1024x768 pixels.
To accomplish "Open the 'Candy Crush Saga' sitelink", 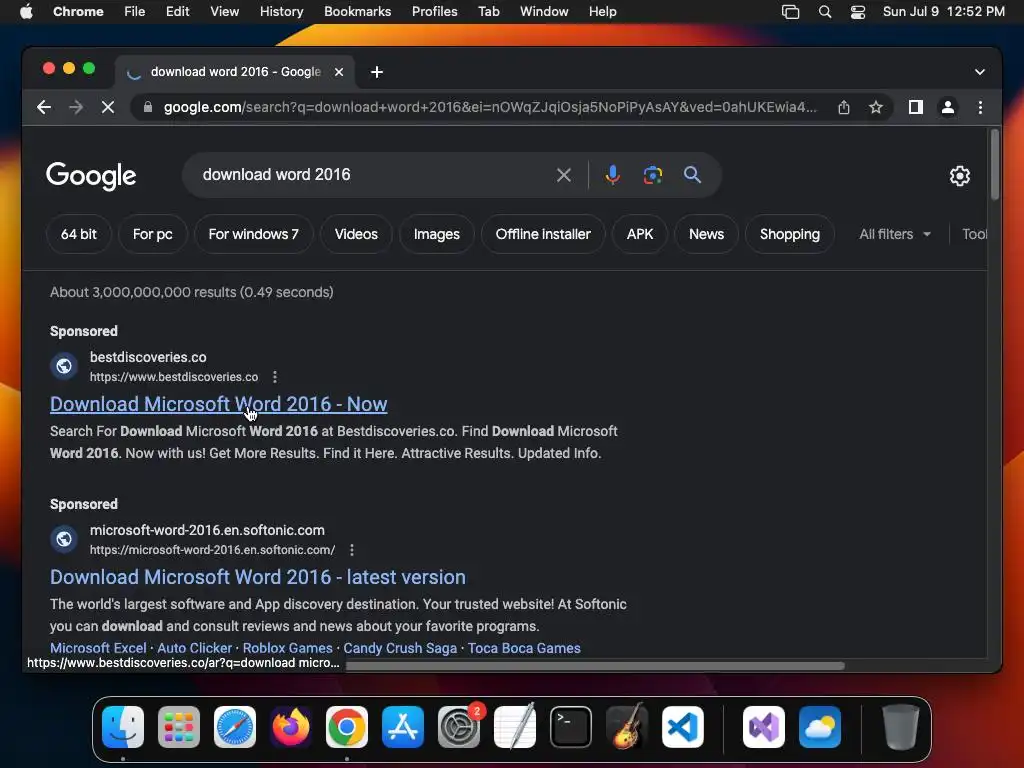I will (400, 648).
